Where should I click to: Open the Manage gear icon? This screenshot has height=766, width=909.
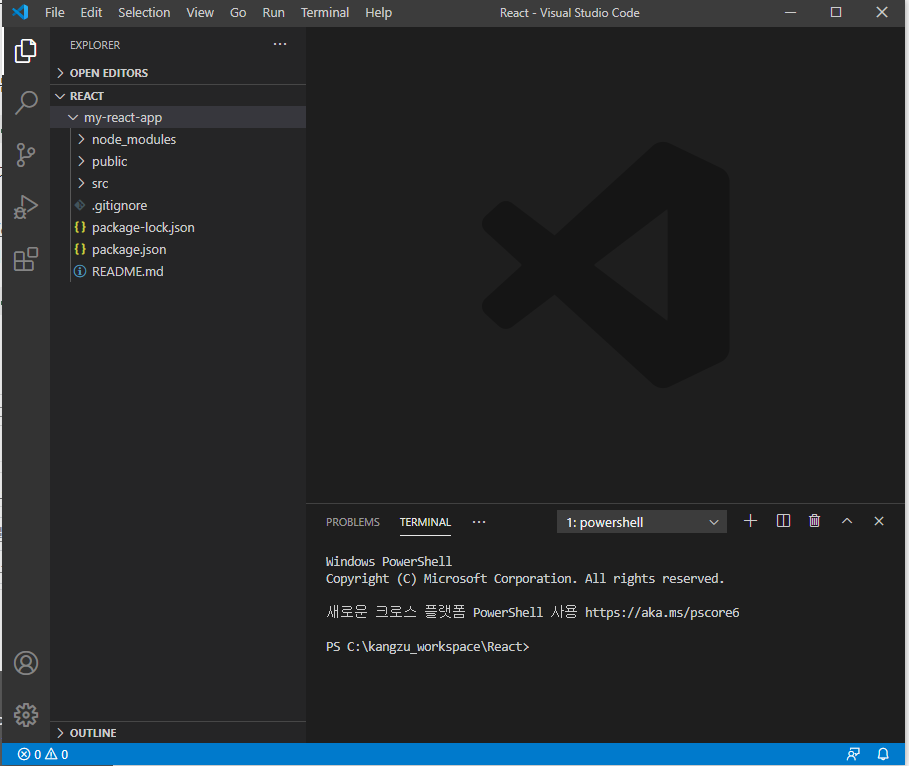pyautogui.click(x=26, y=714)
